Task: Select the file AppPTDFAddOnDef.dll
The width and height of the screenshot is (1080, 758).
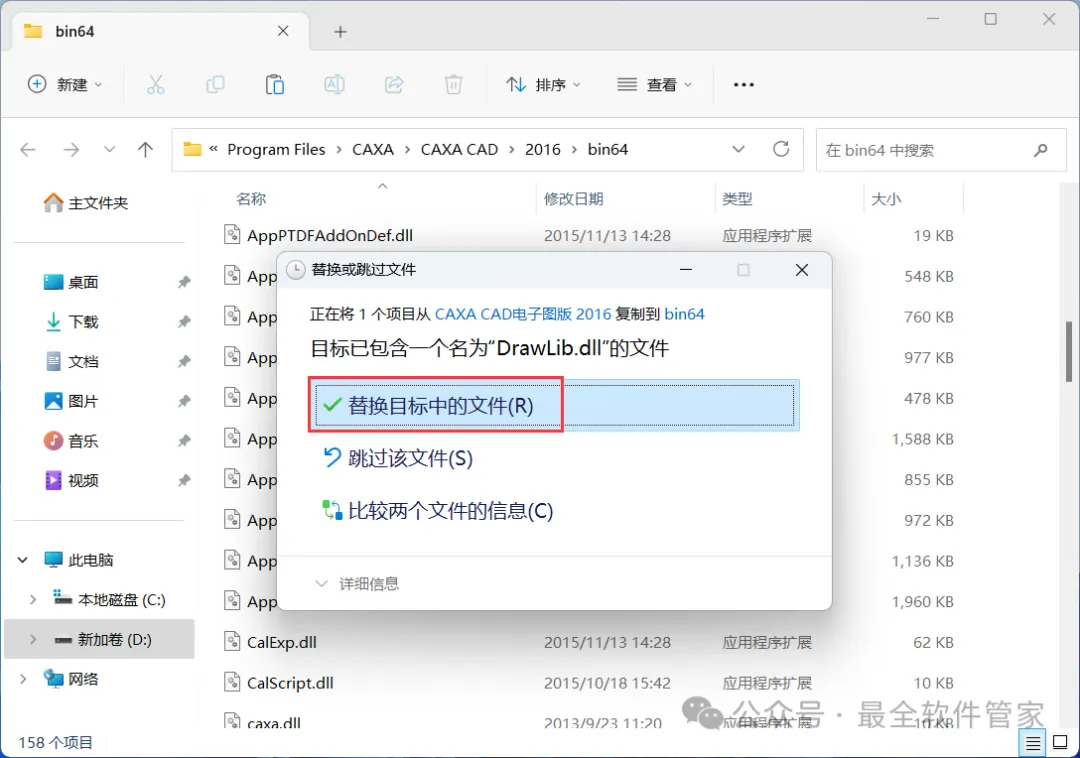Action: click(330, 235)
